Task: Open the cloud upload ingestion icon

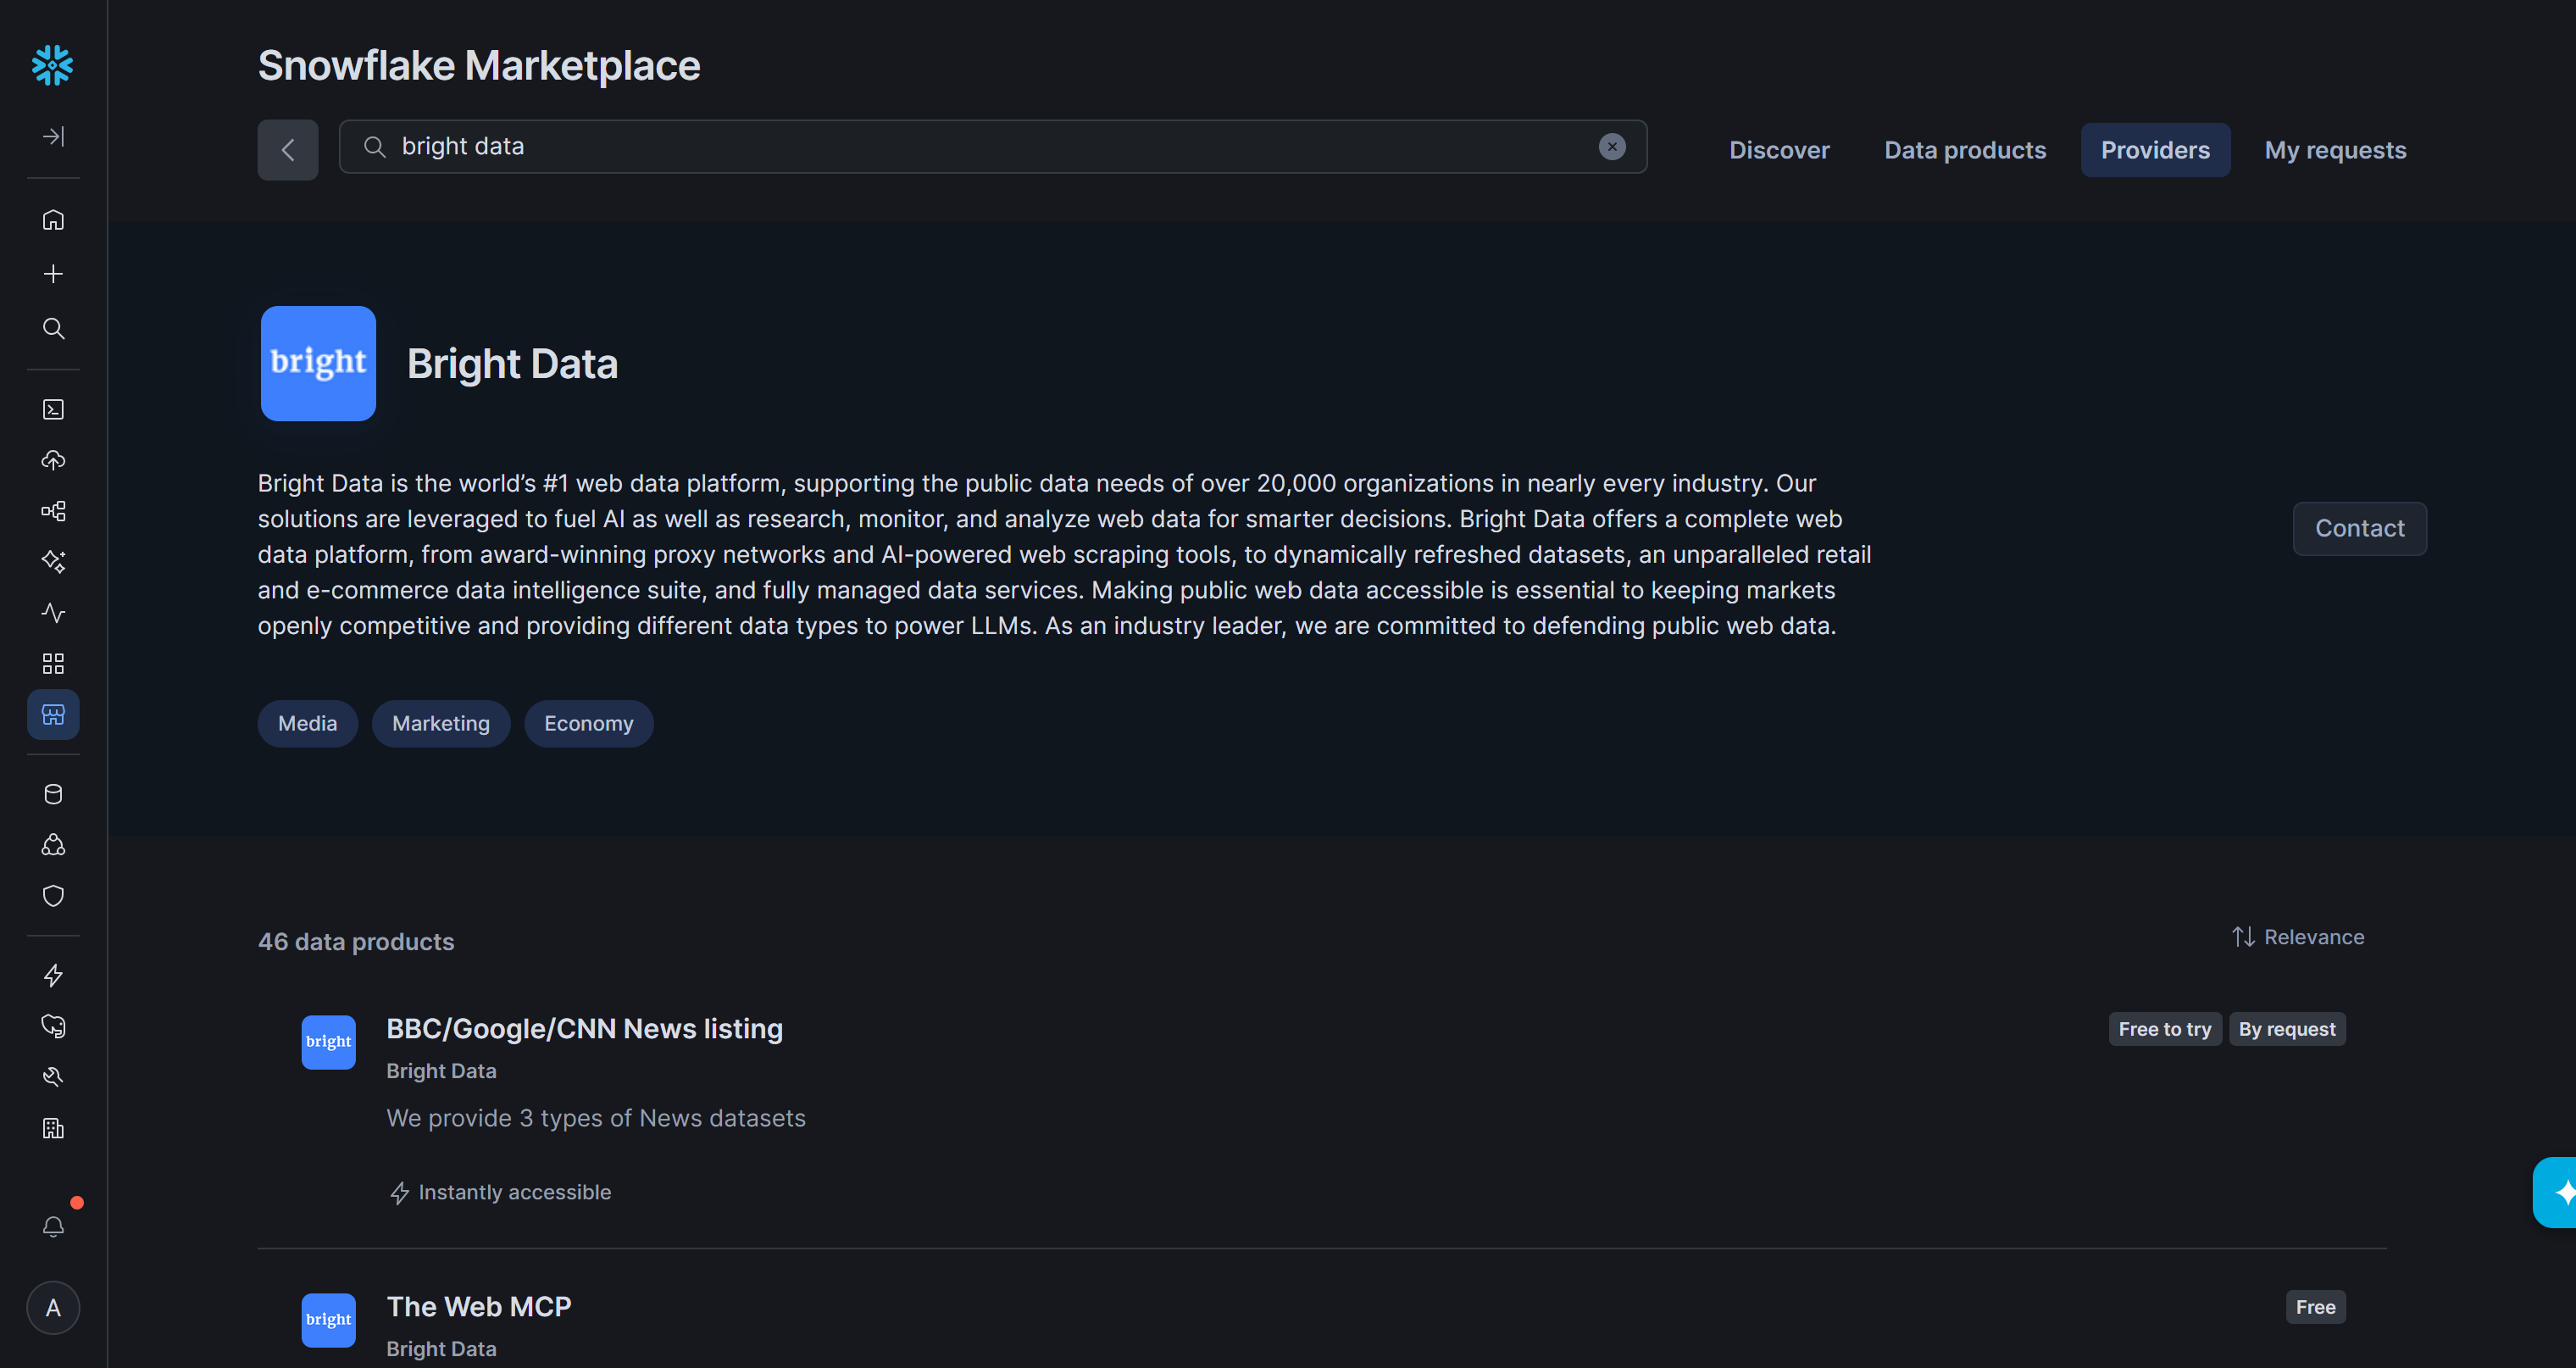Action: [53, 460]
